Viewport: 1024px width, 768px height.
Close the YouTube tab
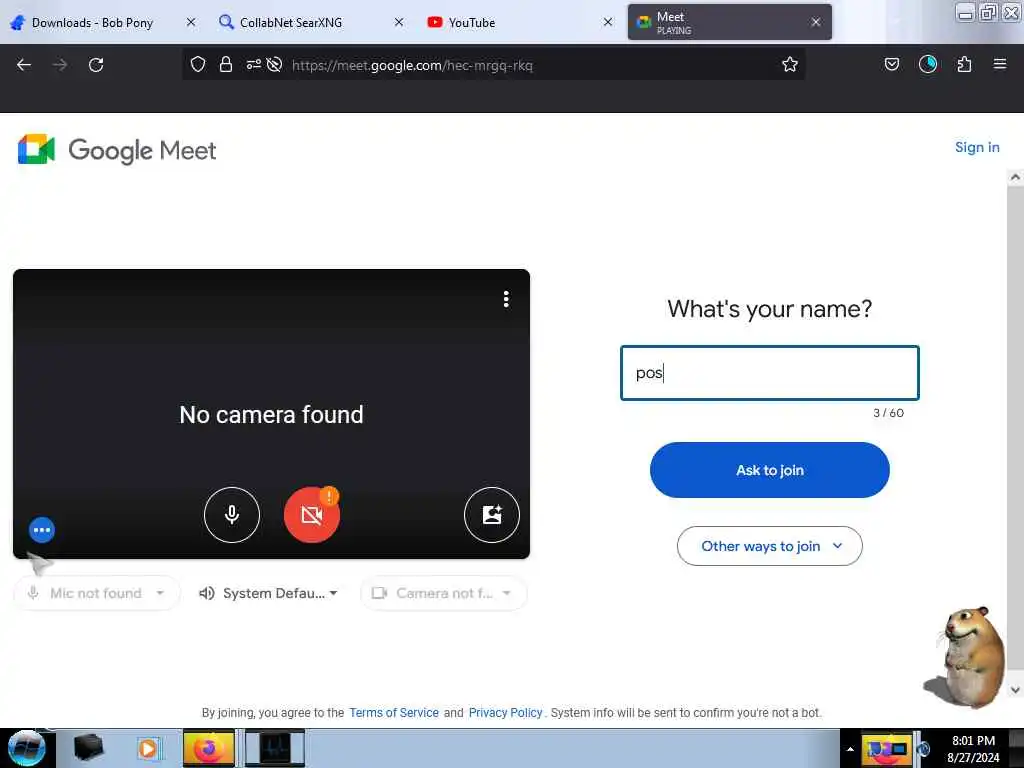pyautogui.click(x=608, y=22)
